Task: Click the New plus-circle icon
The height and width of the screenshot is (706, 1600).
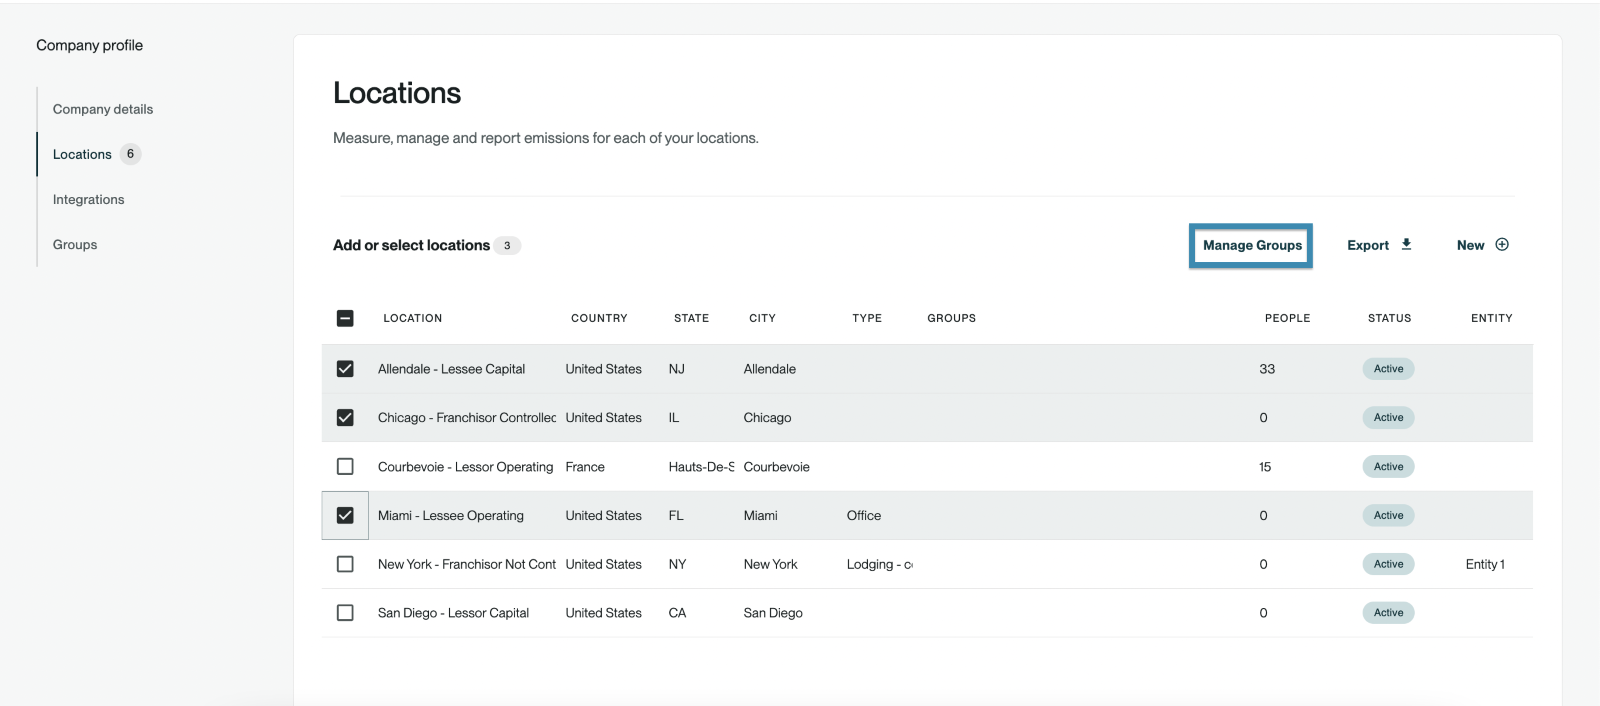Action: (x=1502, y=244)
